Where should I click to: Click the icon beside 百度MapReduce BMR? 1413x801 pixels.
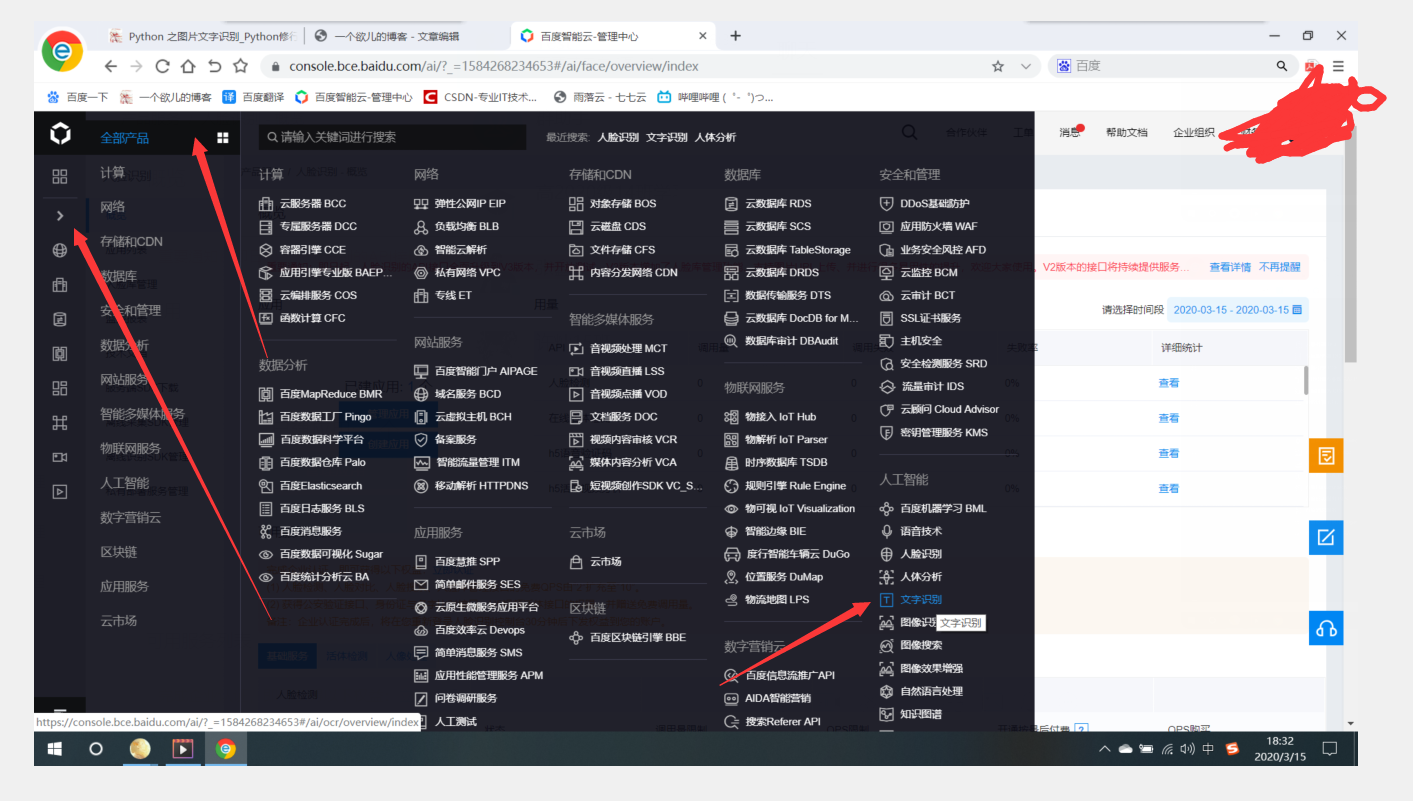coord(266,394)
